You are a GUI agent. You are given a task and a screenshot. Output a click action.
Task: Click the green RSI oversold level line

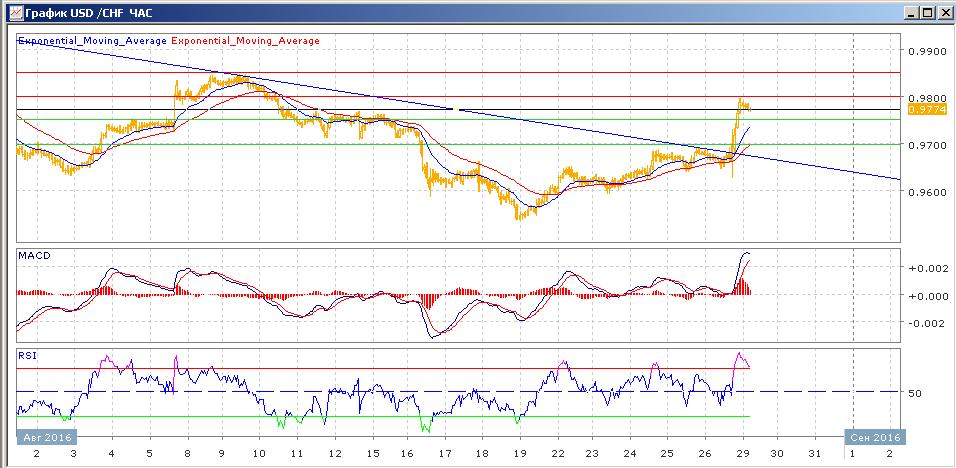(x=383, y=417)
